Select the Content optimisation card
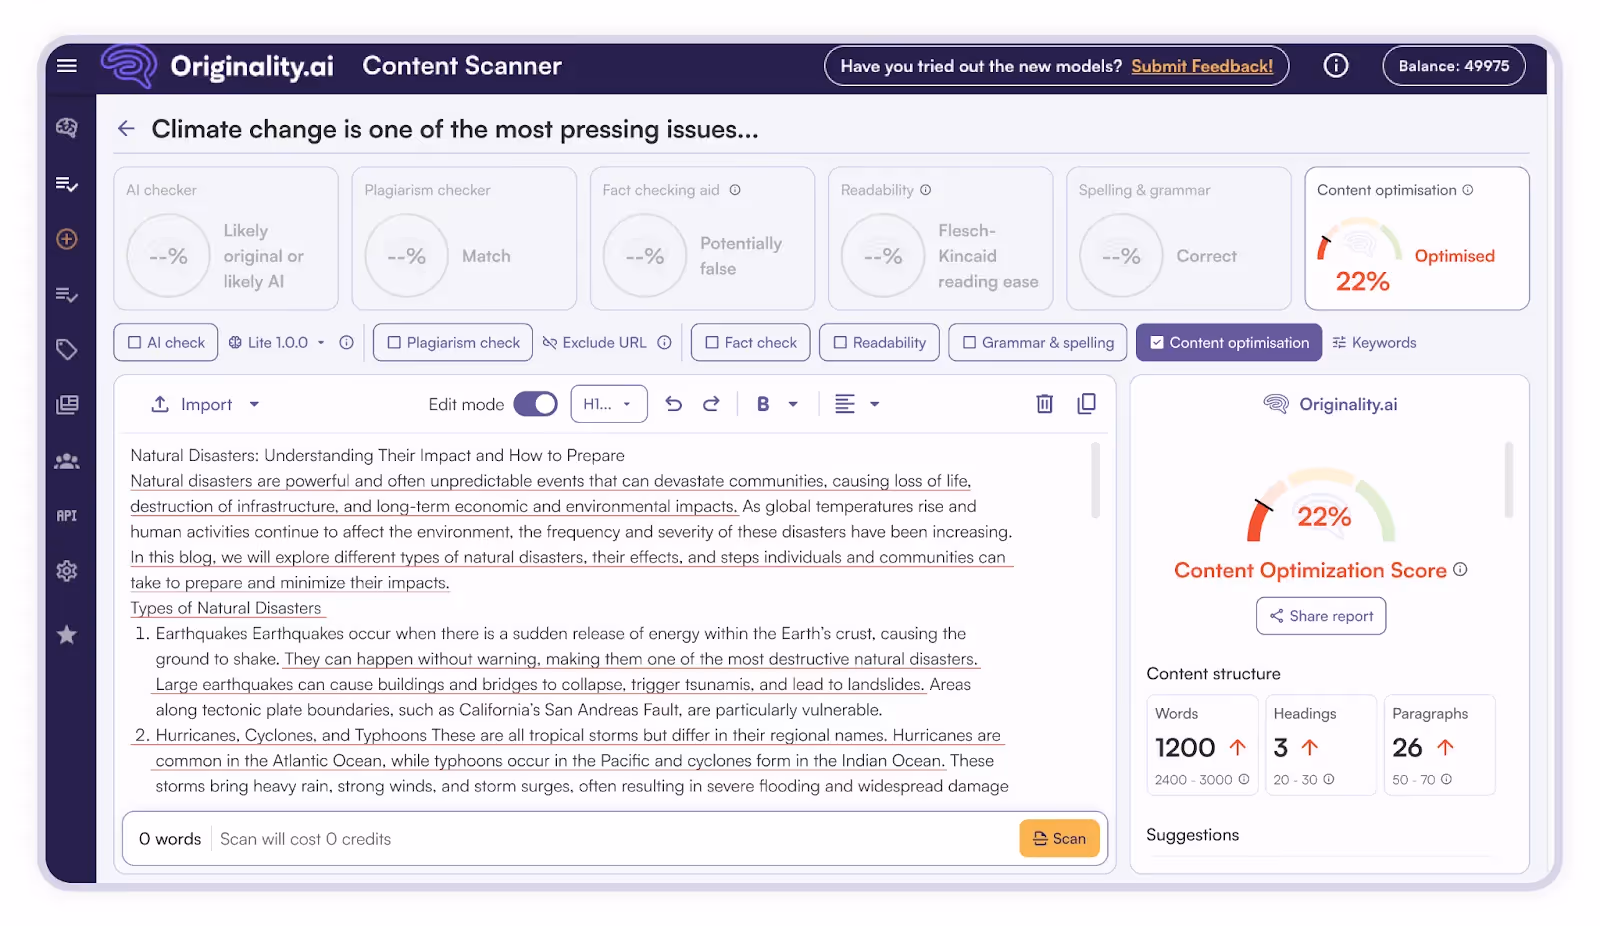1600x926 pixels. pyautogui.click(x=1417, y=238)
